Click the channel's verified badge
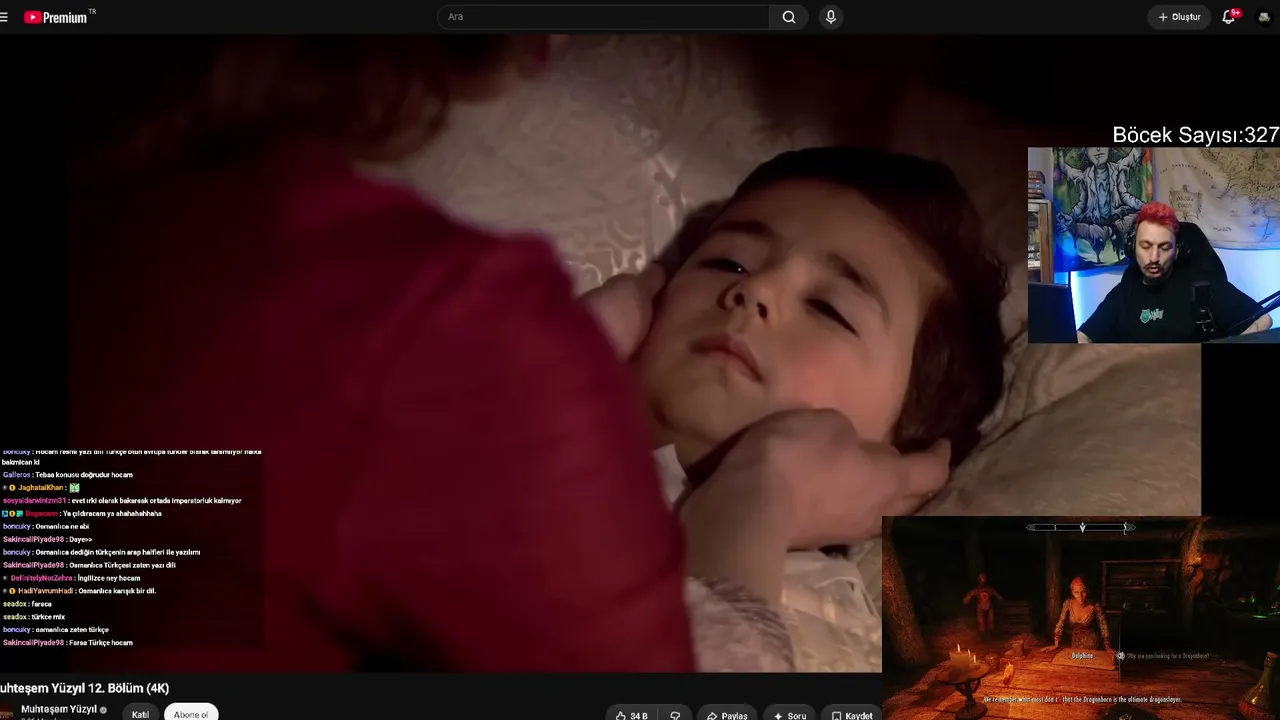Image resolution: width=1280 pixels, height=720 pixels. point(103,710)
